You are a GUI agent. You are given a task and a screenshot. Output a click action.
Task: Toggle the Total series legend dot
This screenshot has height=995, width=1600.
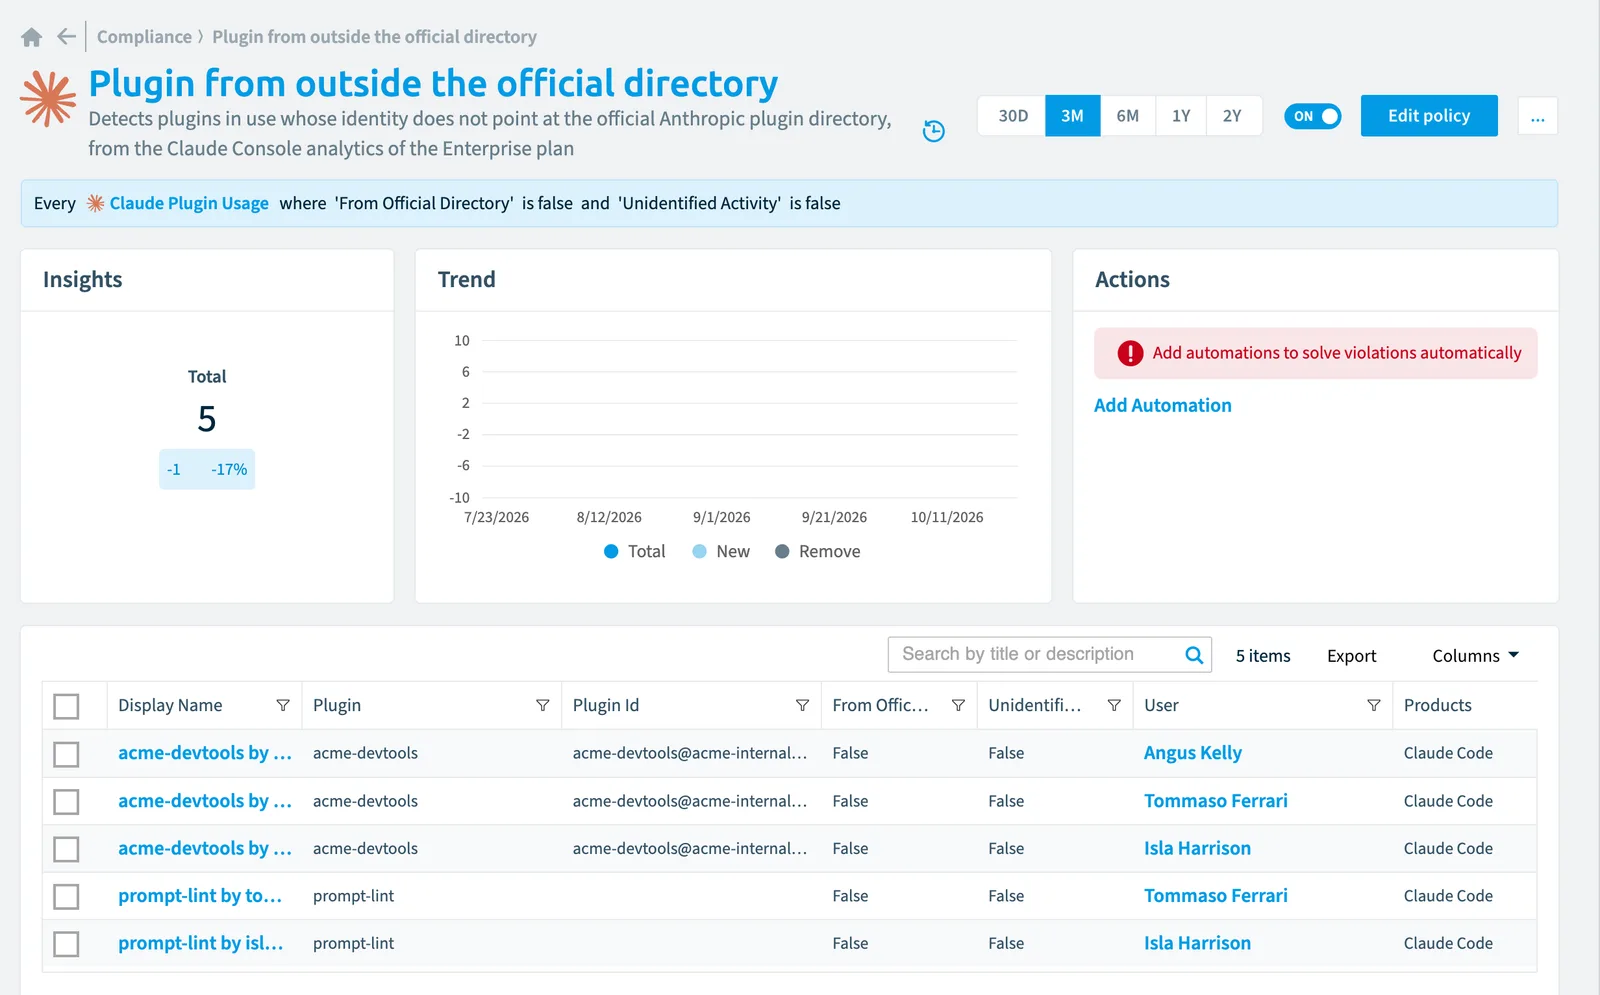pos(612,551)
